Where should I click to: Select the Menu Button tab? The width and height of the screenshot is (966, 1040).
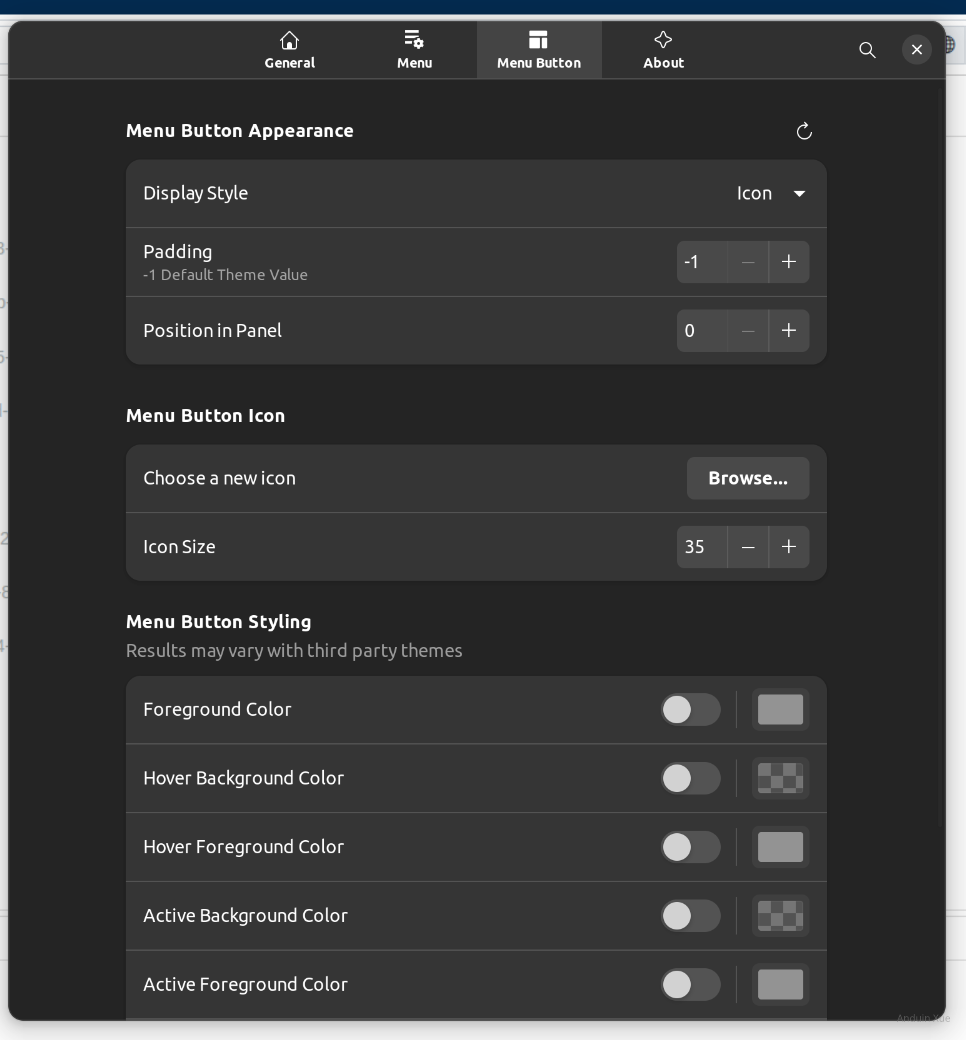538,50
